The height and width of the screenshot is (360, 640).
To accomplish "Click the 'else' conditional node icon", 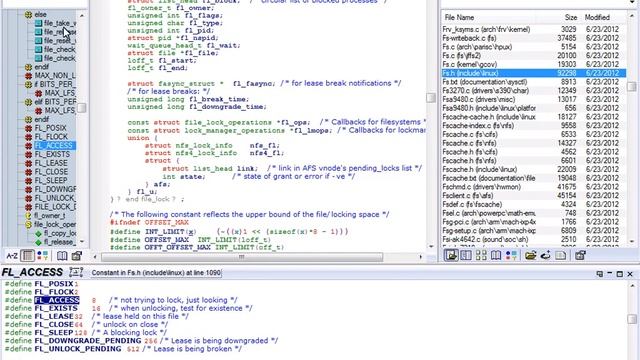I will [x=28, y=15].
